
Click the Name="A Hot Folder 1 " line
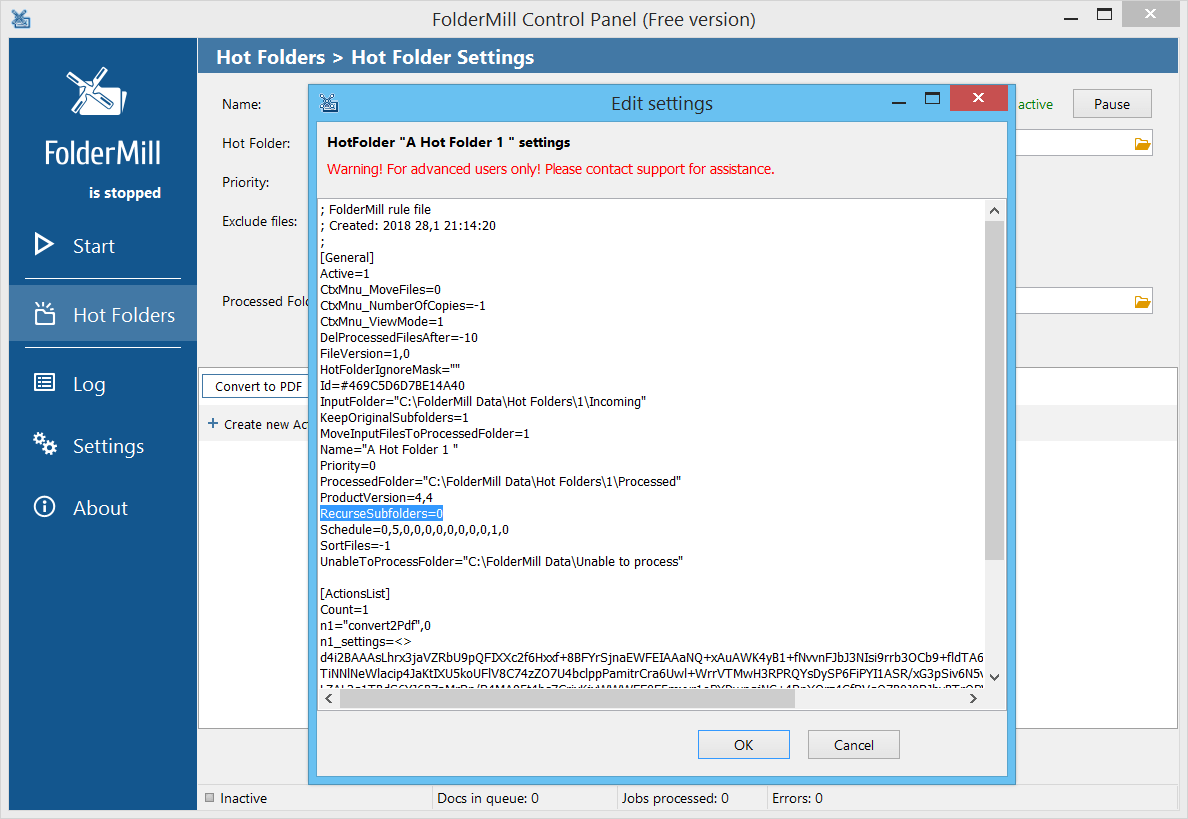[389, 450]
